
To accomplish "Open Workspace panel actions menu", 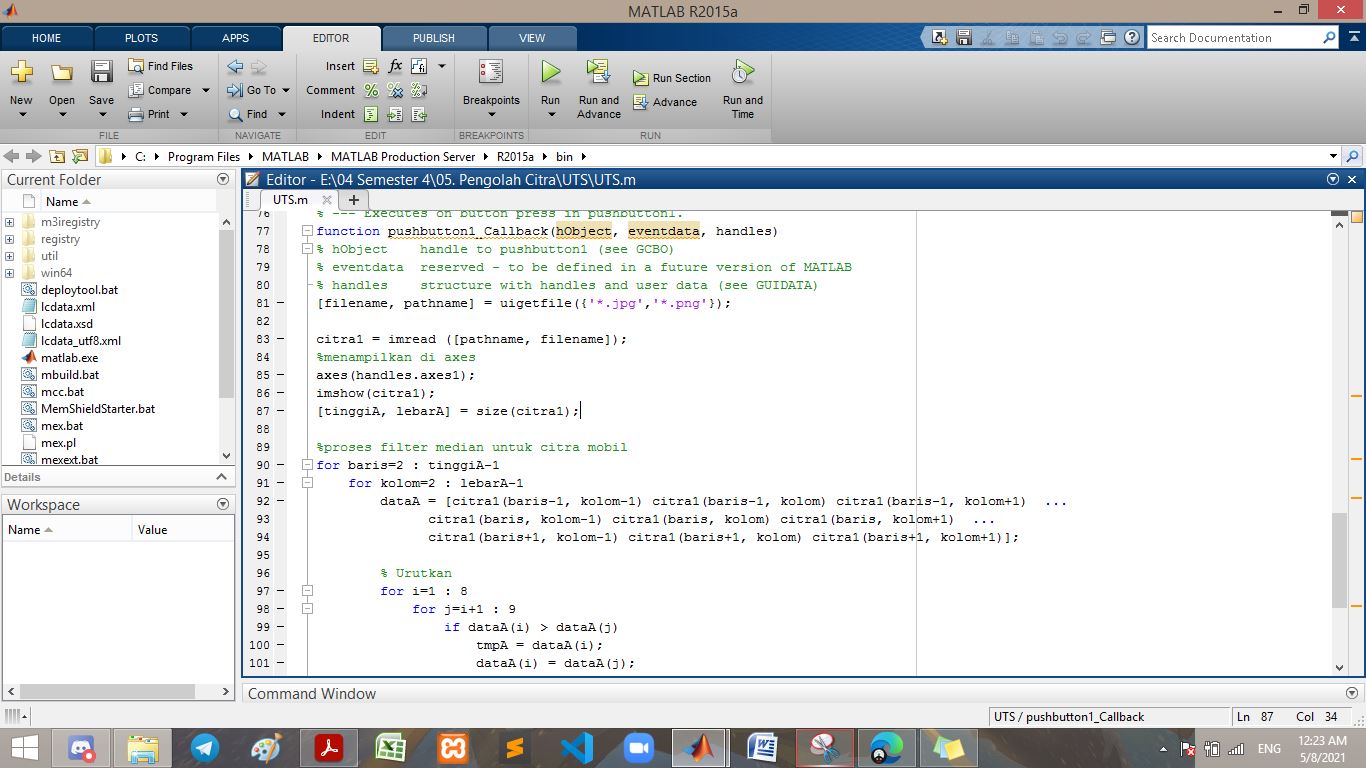I will click(223, 504).
